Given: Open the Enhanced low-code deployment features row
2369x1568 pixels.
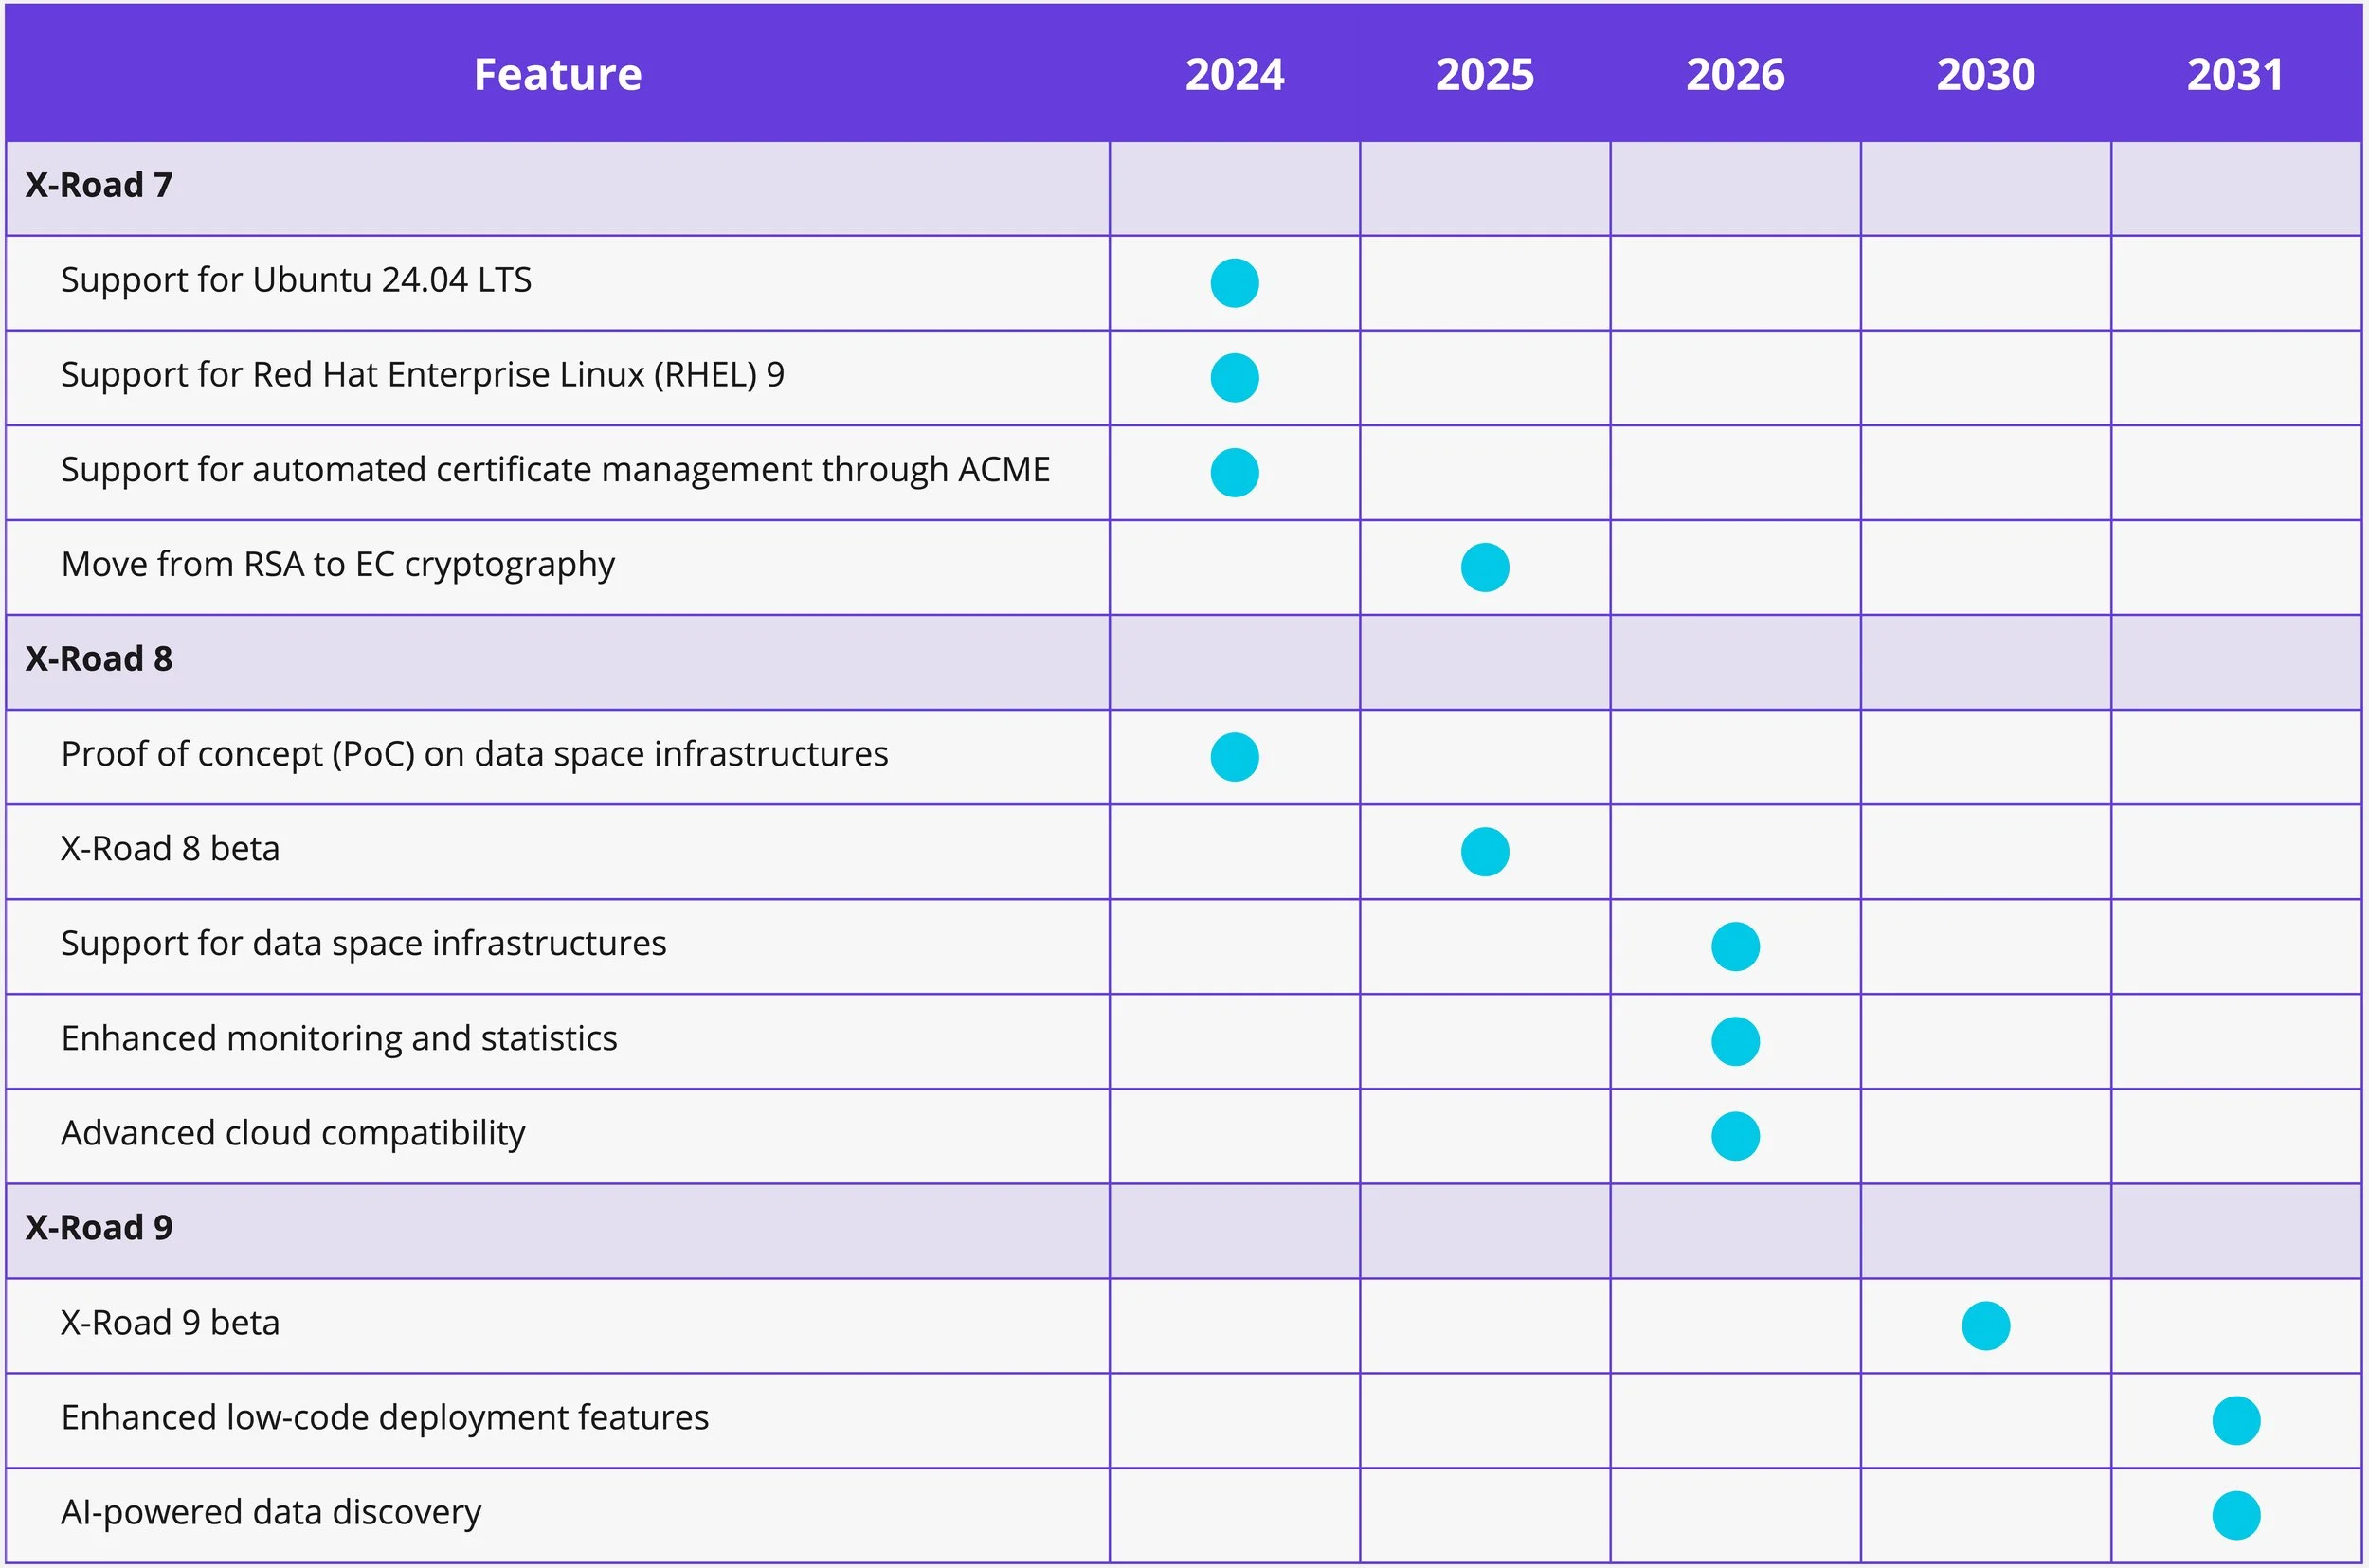Looking at the screenshot, I should pos(384,1417).
